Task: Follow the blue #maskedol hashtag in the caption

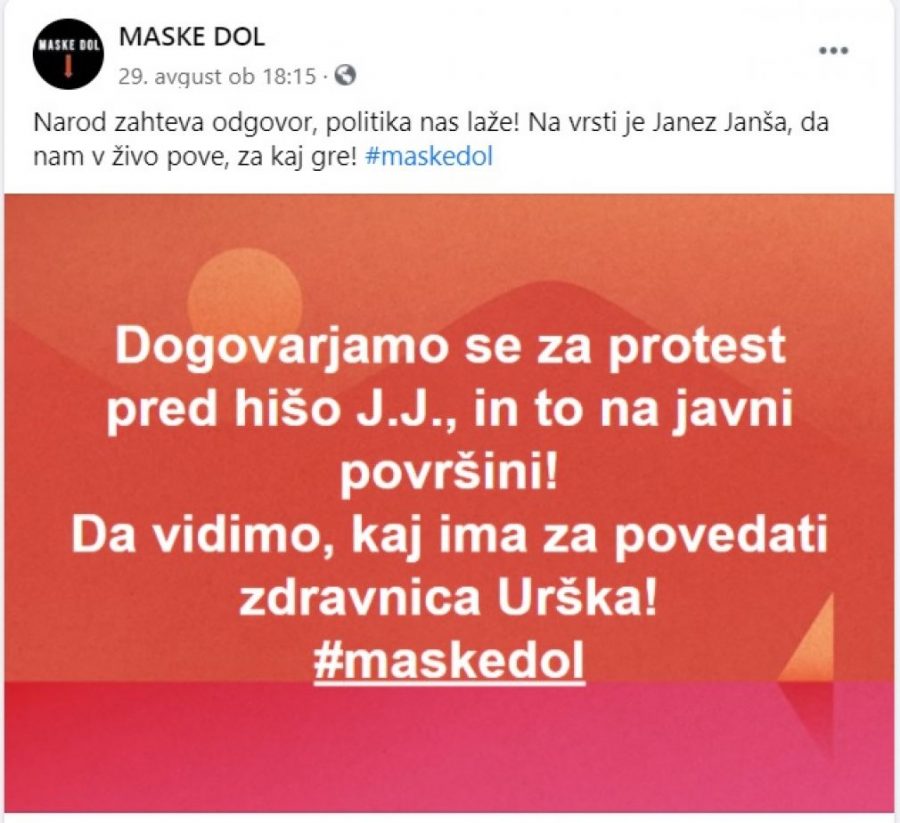Action: (x=429, y=156)
